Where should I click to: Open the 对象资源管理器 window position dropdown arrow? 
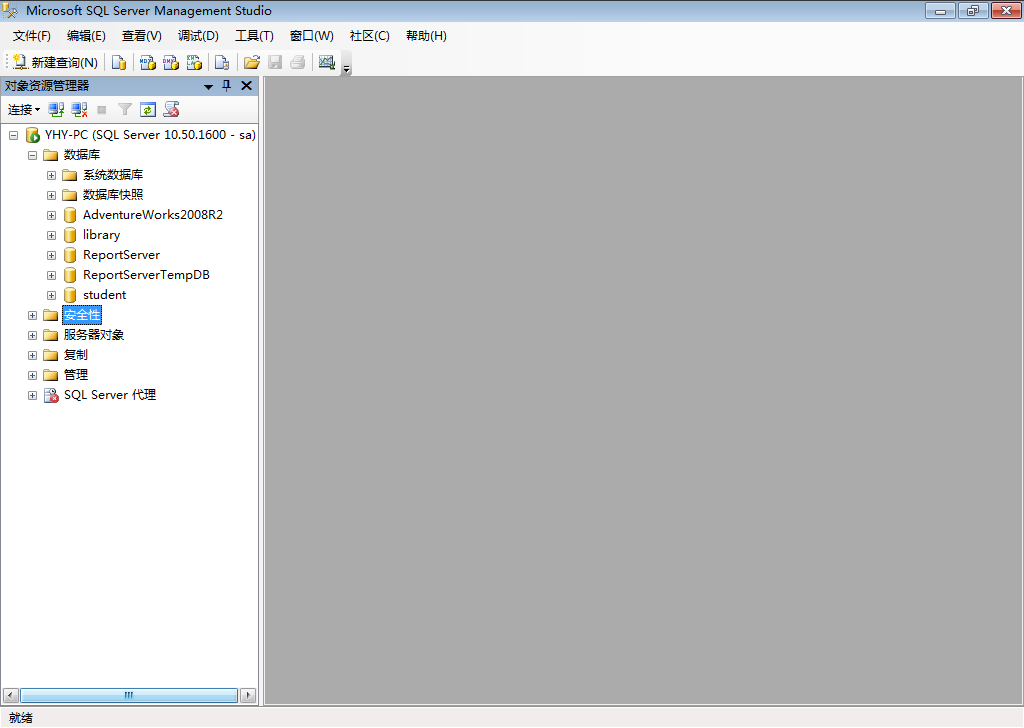(208, 86)
